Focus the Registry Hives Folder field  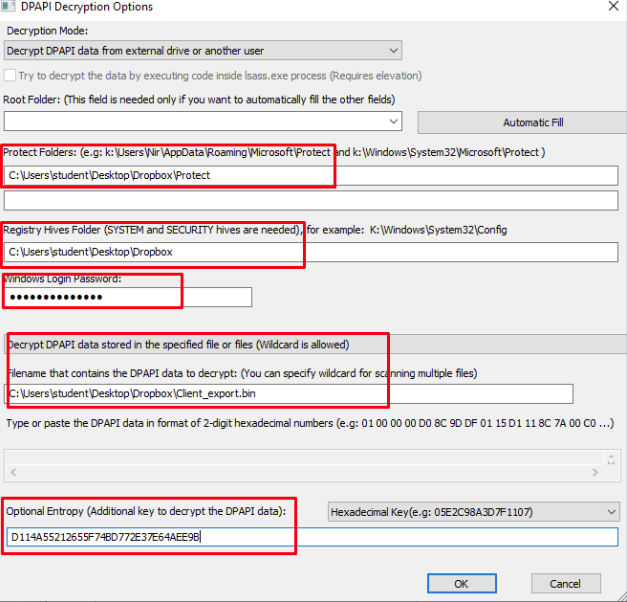(x=312, y=252)
